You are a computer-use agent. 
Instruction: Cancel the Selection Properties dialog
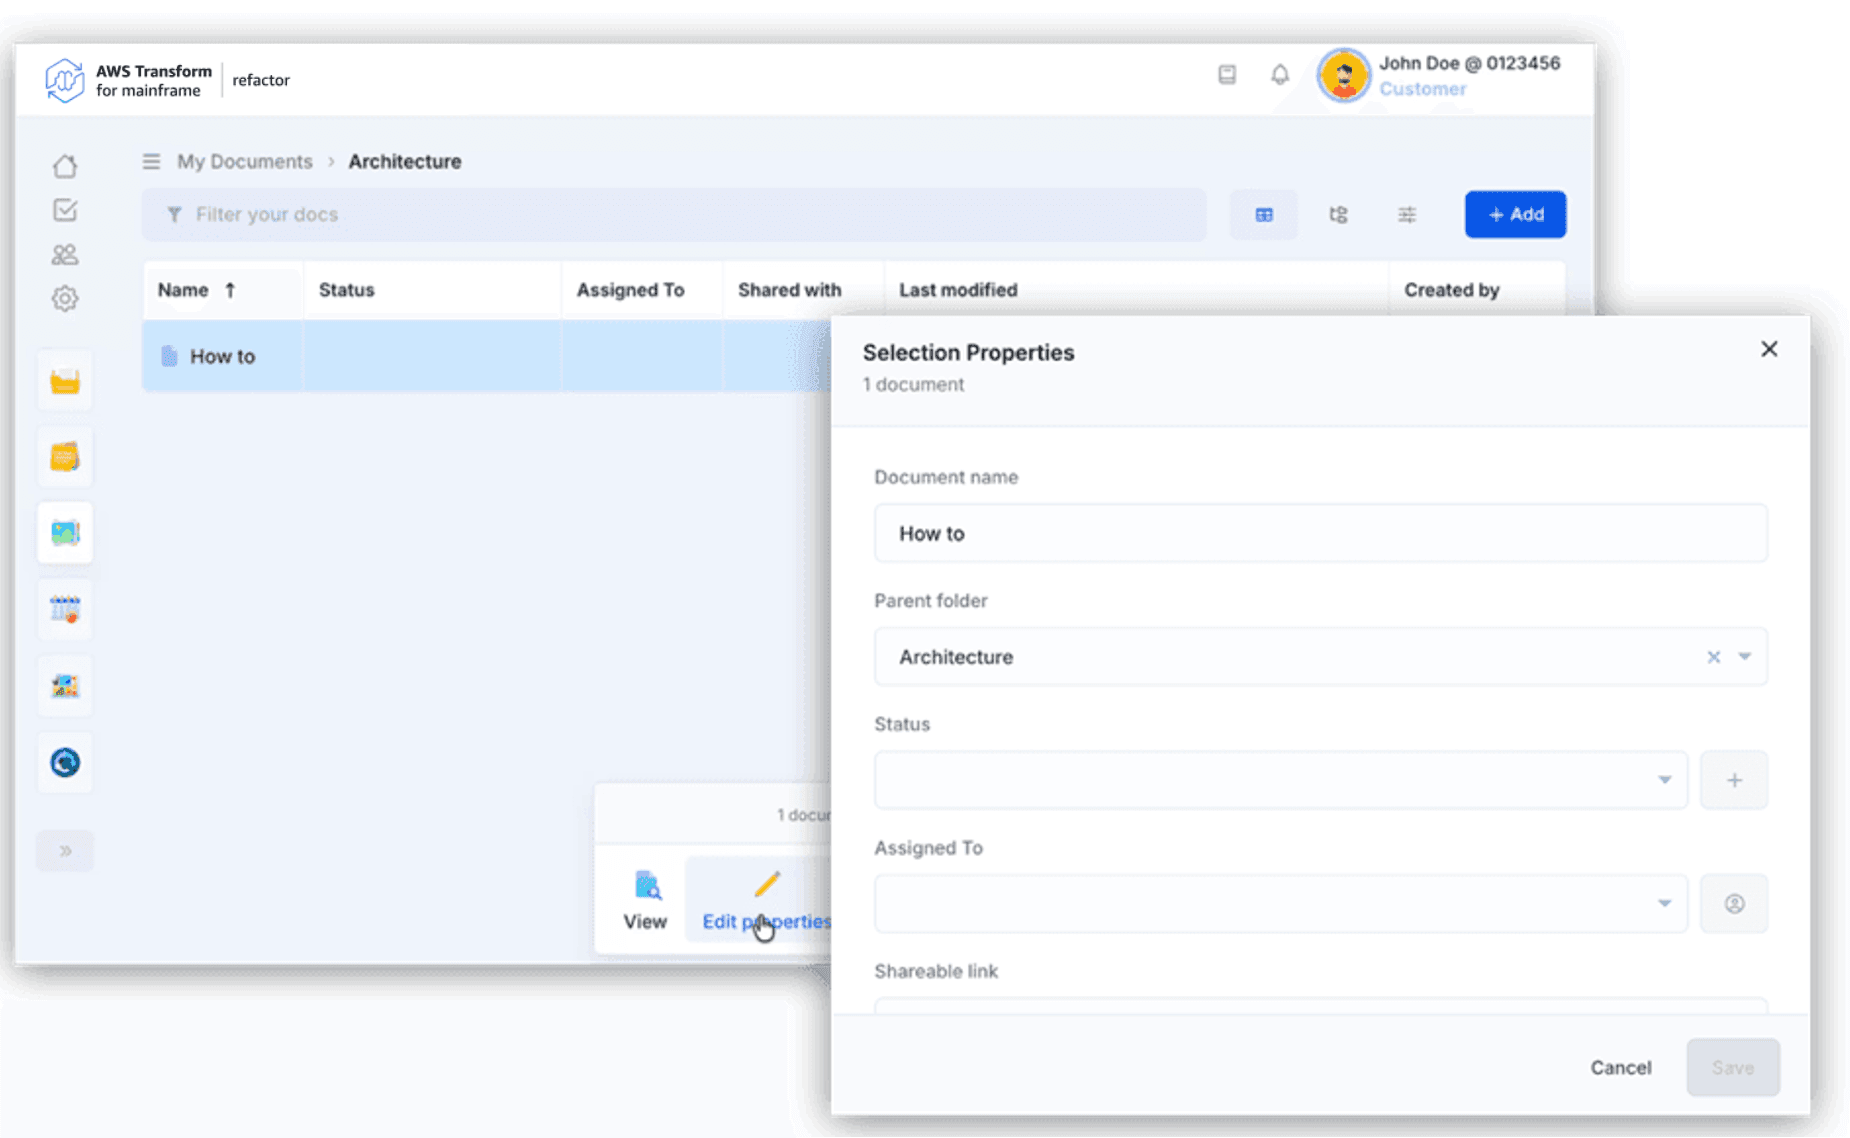(1620, 1068)
